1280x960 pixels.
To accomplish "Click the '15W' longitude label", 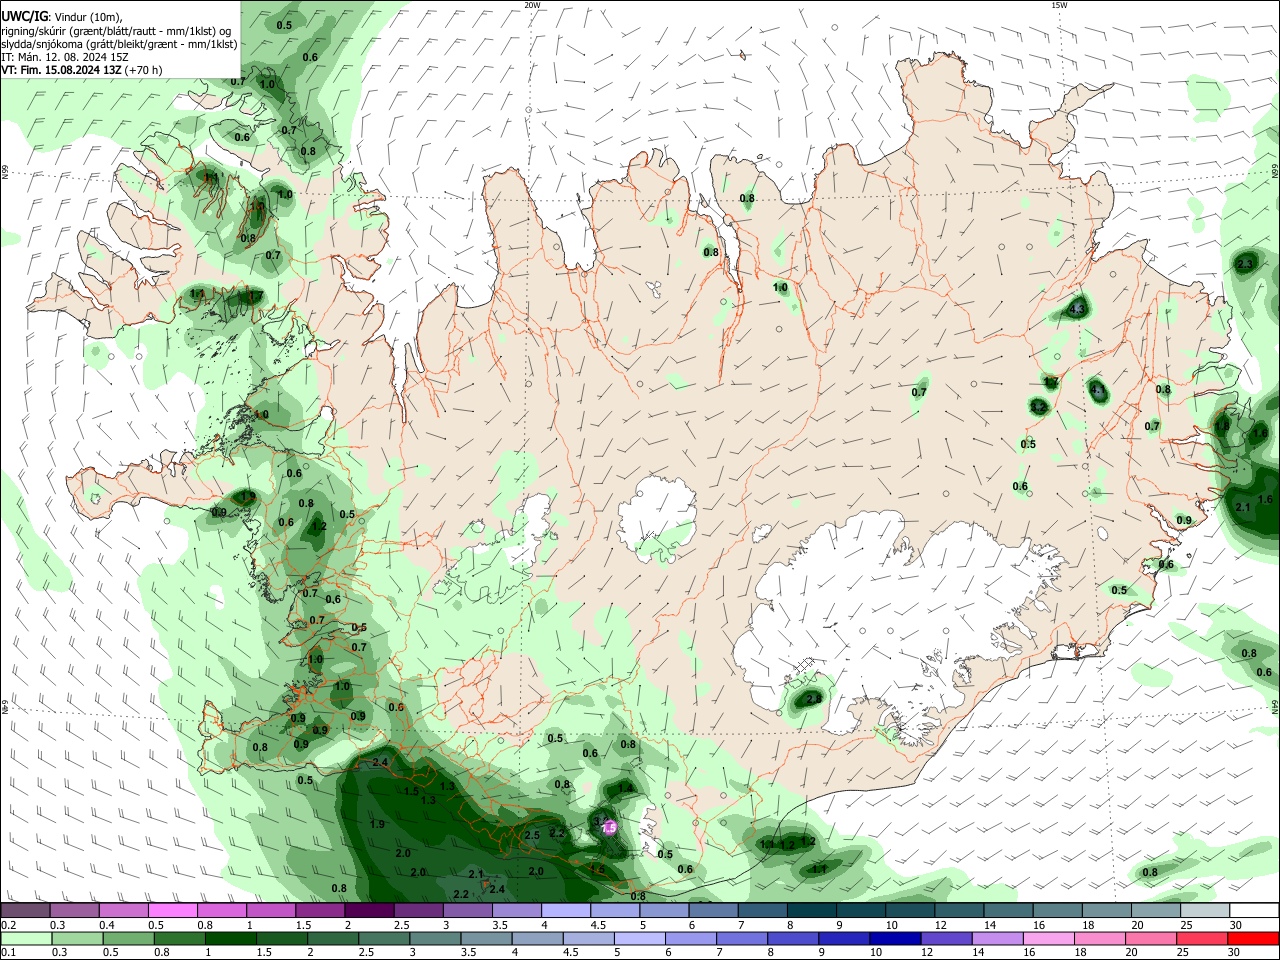I will coord(1059,5).
